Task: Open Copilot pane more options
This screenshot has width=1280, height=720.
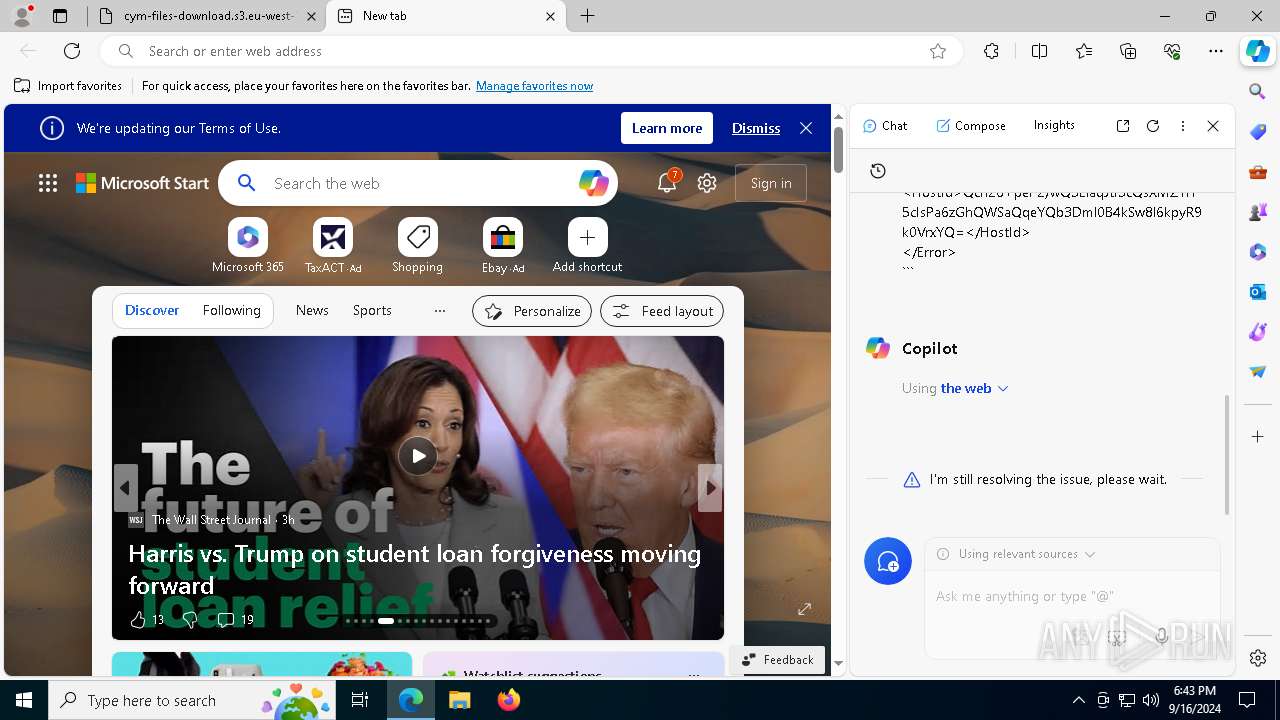Action: click(1183, 126)
